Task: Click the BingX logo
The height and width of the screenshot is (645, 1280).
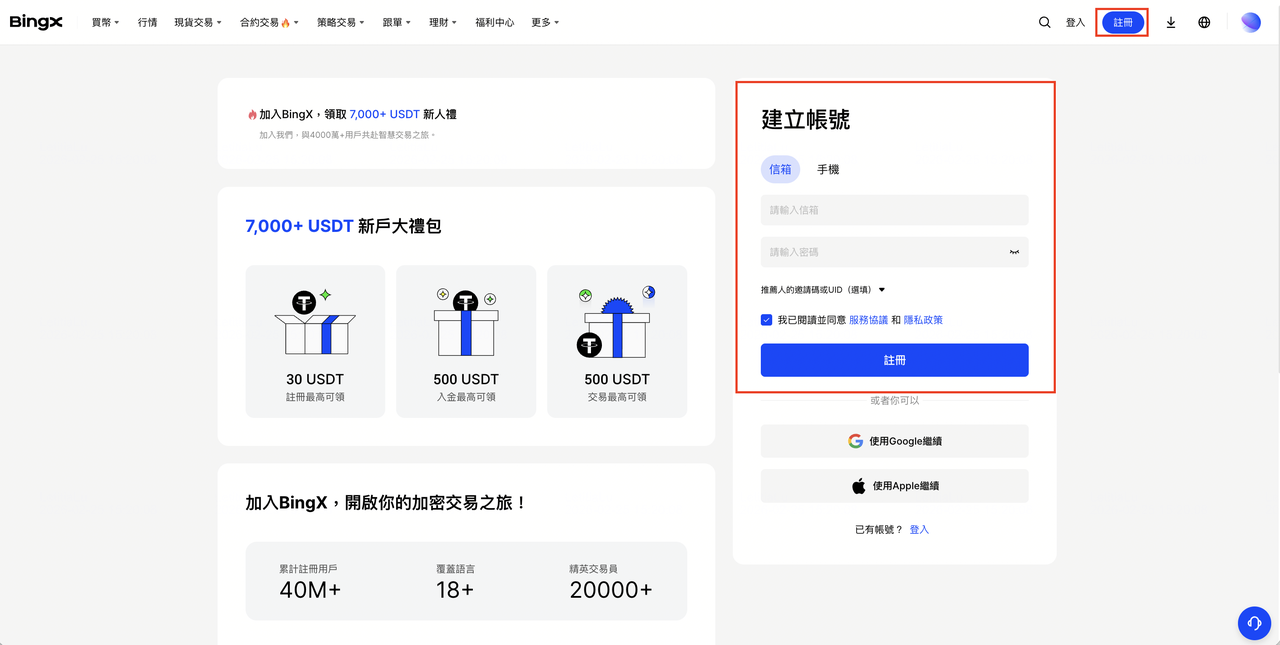Action: (x=36, y=22)
